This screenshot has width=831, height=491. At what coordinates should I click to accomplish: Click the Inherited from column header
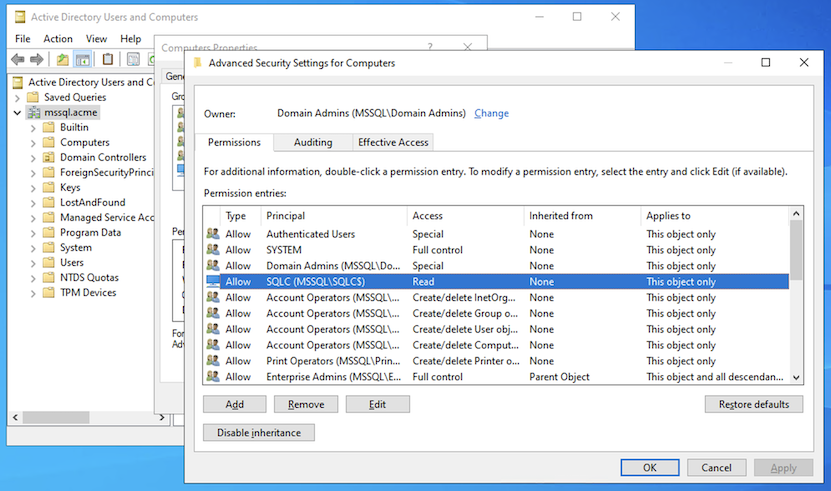[x=582, y=216]
